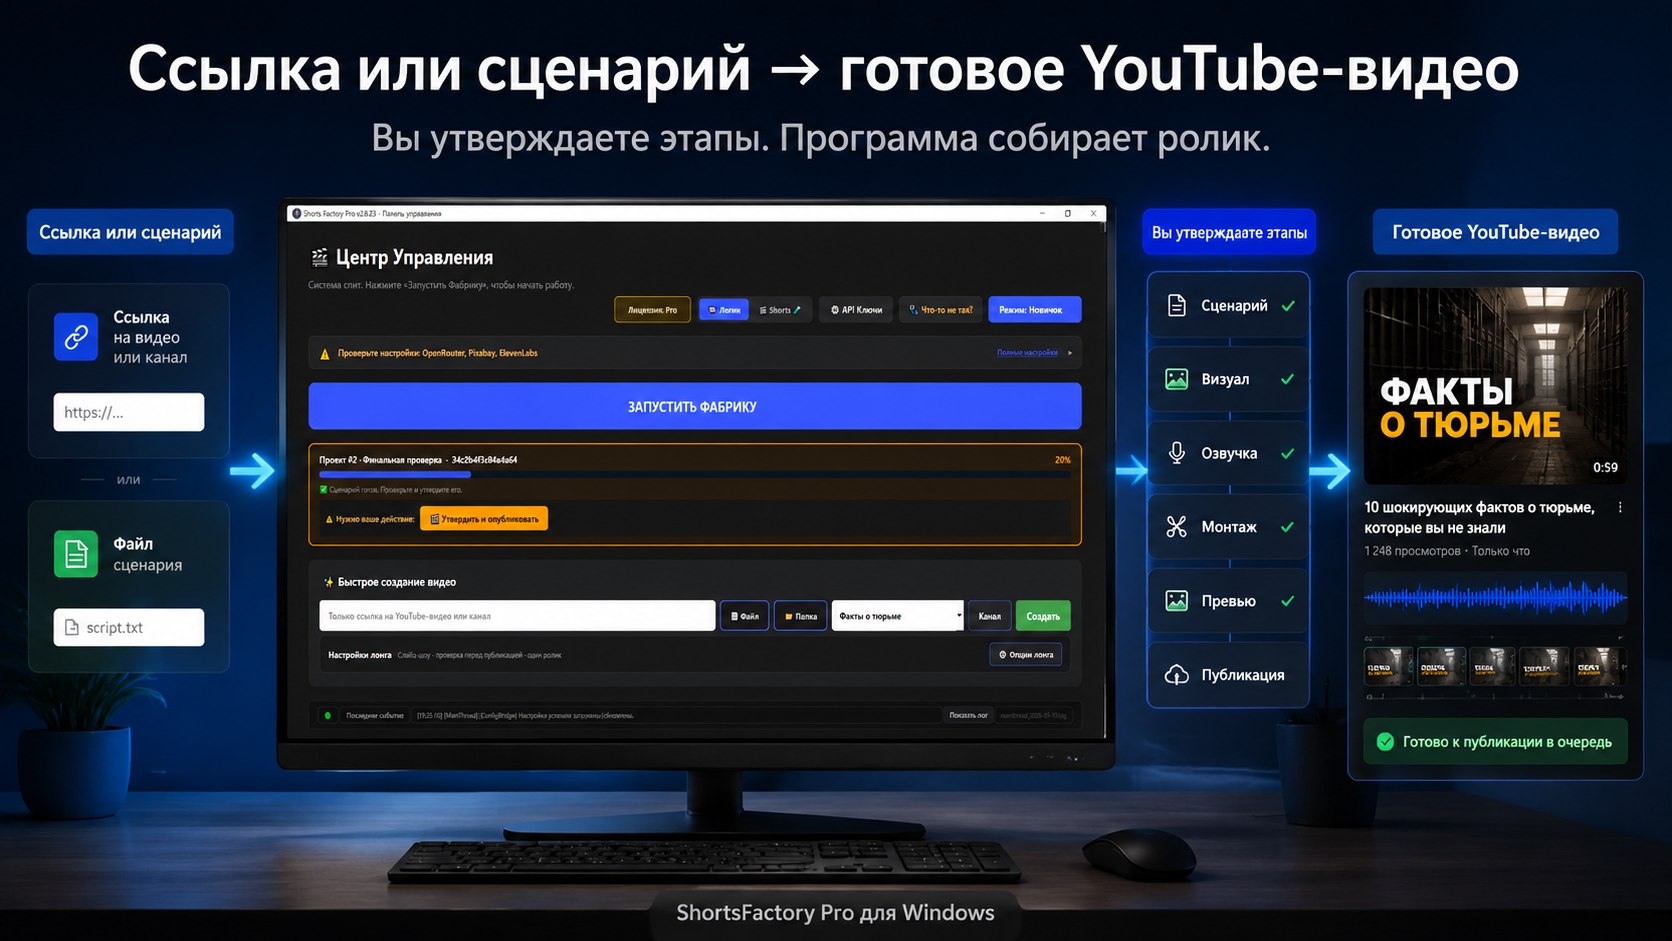Image resolution: width=1672 pixels, height=941 pixels.
Task: Open the three-dot menu beside the video title
Action: click(1620, 508)
